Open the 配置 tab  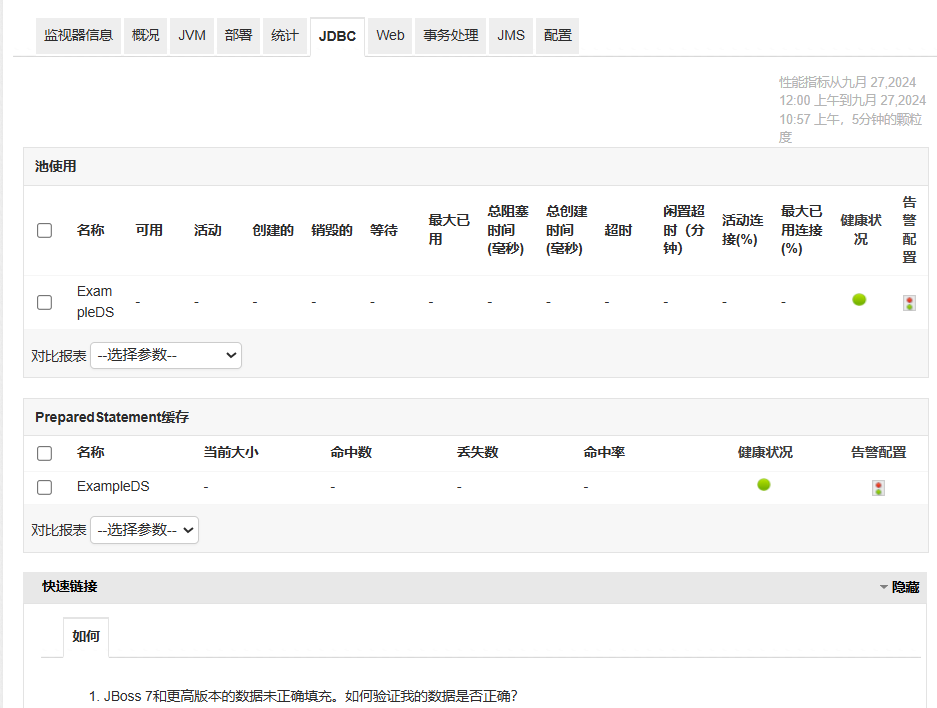(558, 35)
